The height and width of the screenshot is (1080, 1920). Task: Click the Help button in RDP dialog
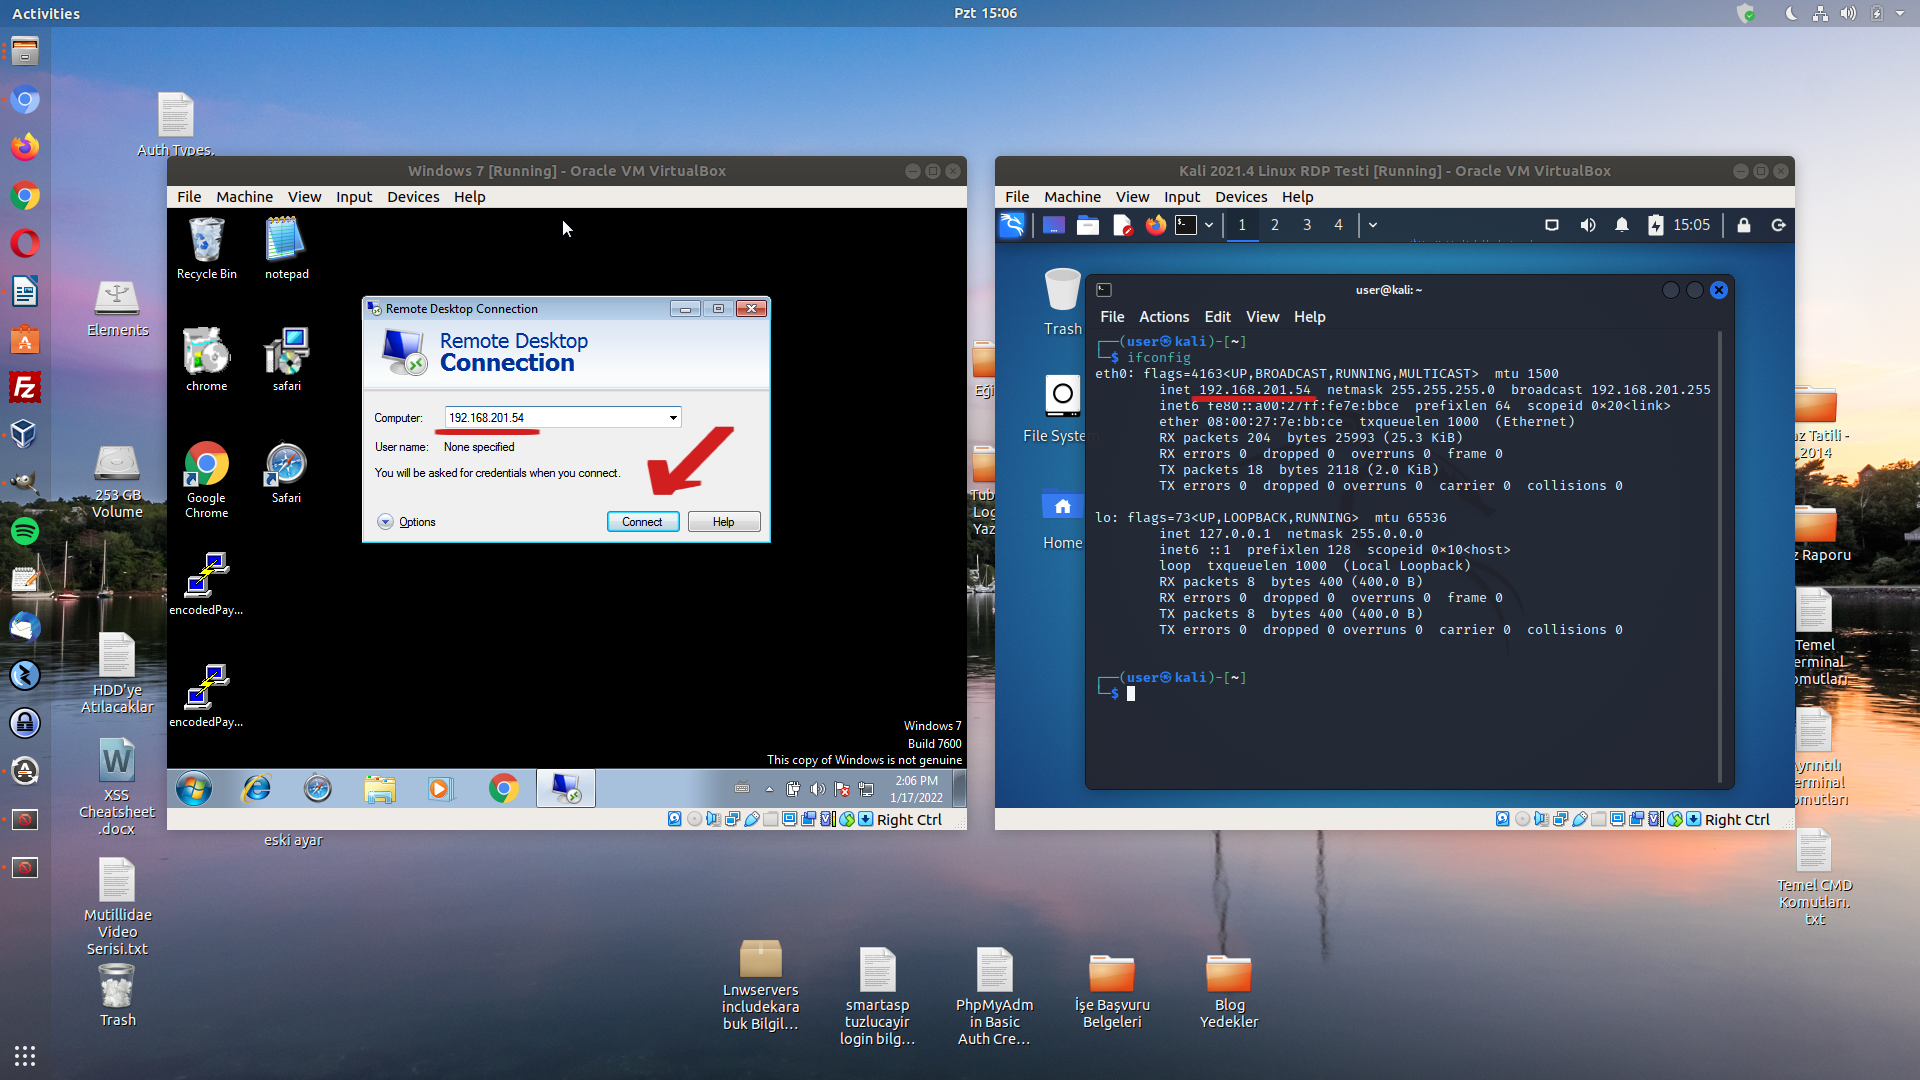[x=723, y=522]
